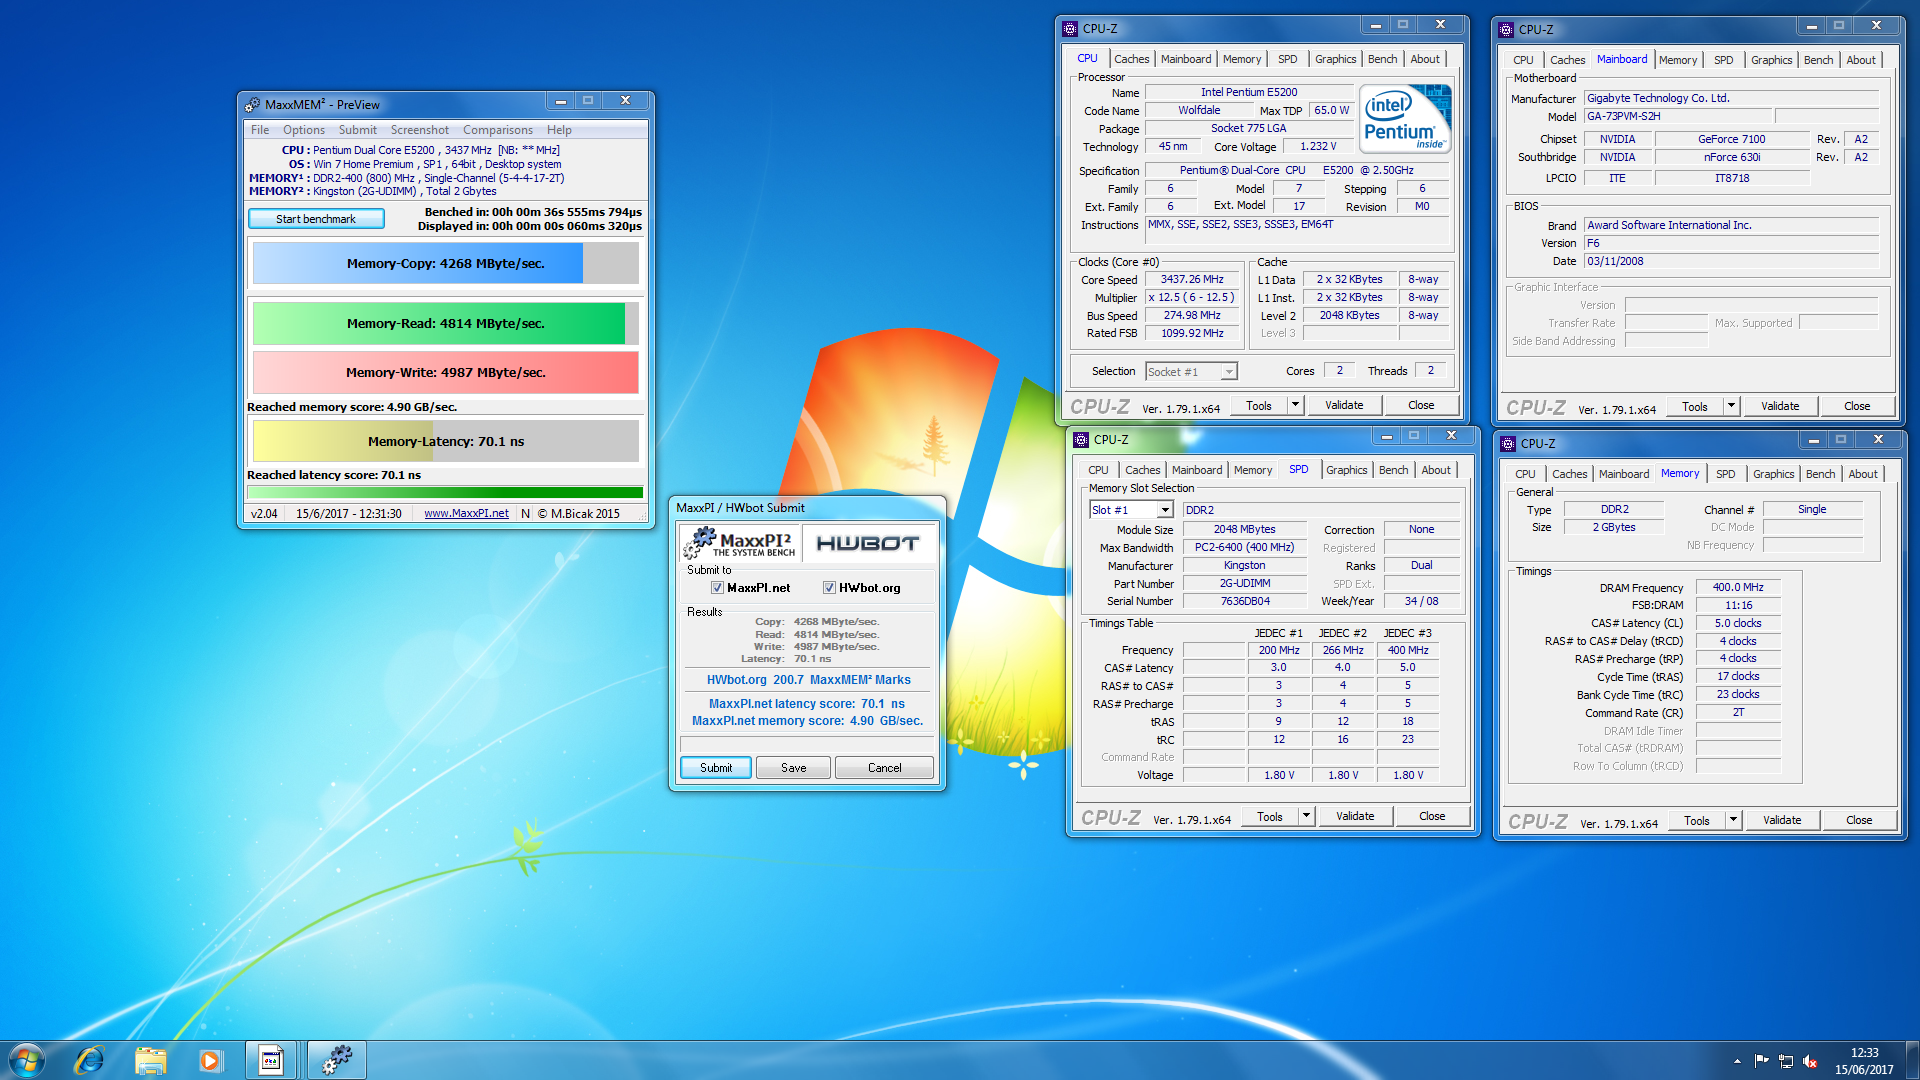Click the empty text field above Submit button
This screenshot has height=1080, width=1920.
tap(806, 744)
